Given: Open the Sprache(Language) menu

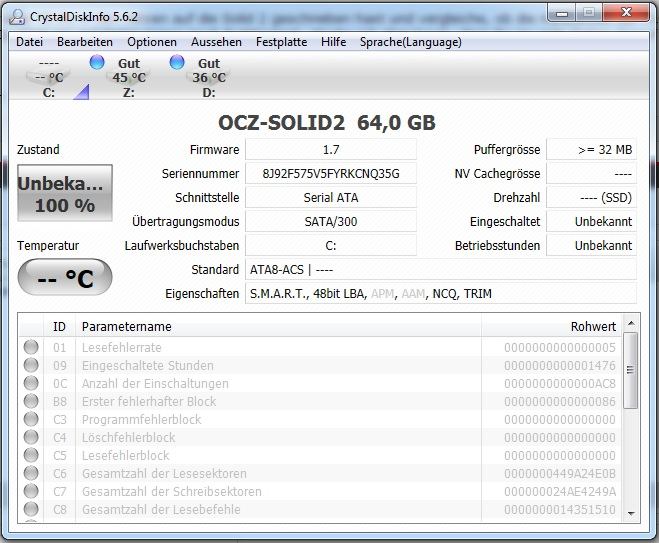Looking at the screenshot, I should pyautogui.click(x=411, y=42).
